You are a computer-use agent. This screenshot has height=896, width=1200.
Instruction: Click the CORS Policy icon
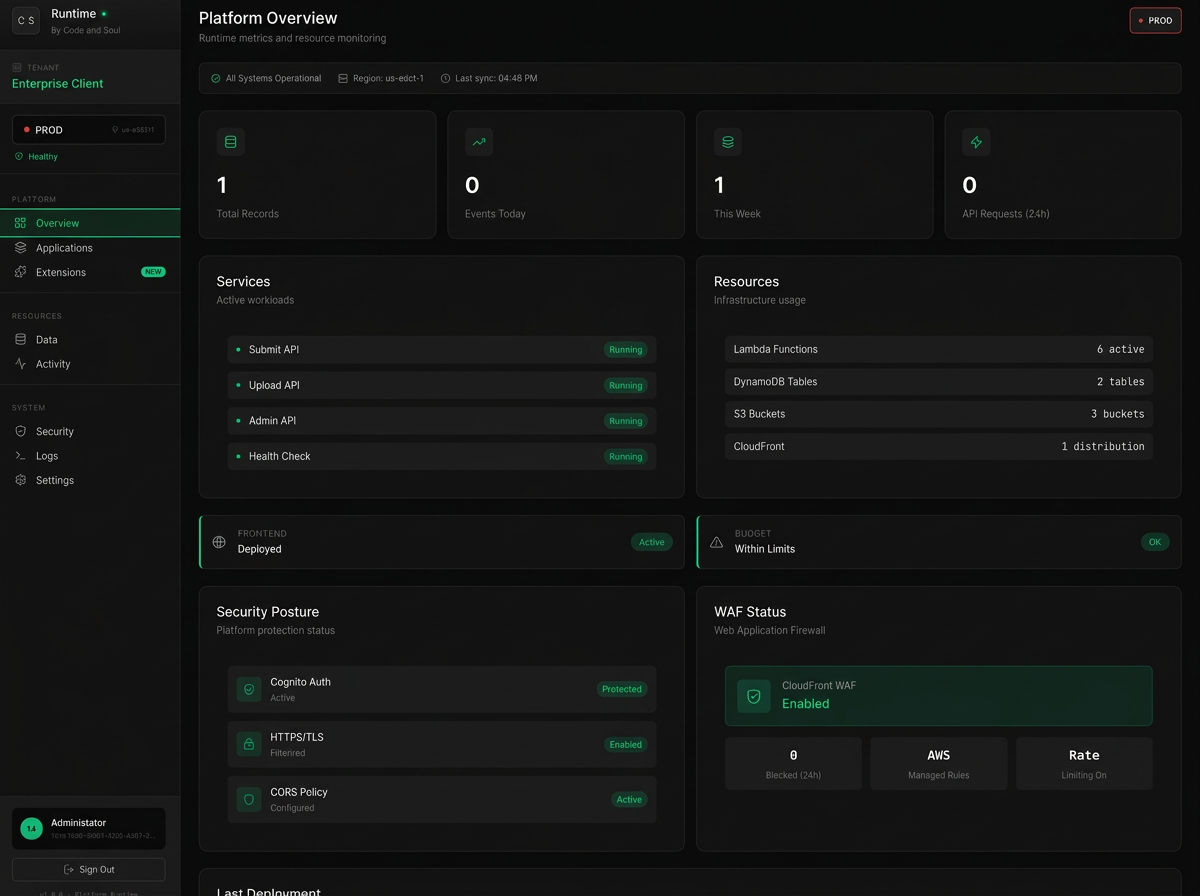pyautogui.click(x=248, y=799)
